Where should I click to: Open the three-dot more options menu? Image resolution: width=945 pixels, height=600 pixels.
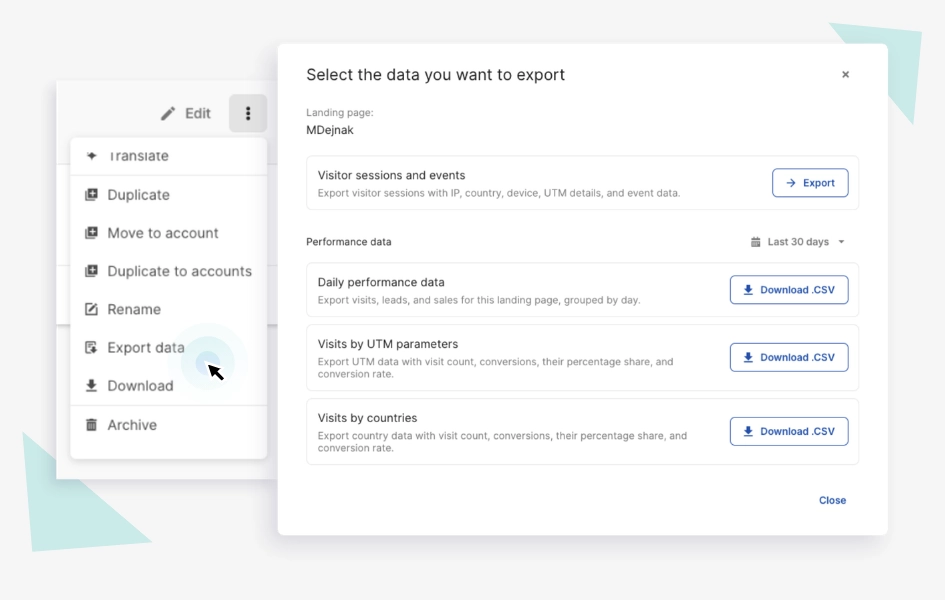(x=248, y=113)
